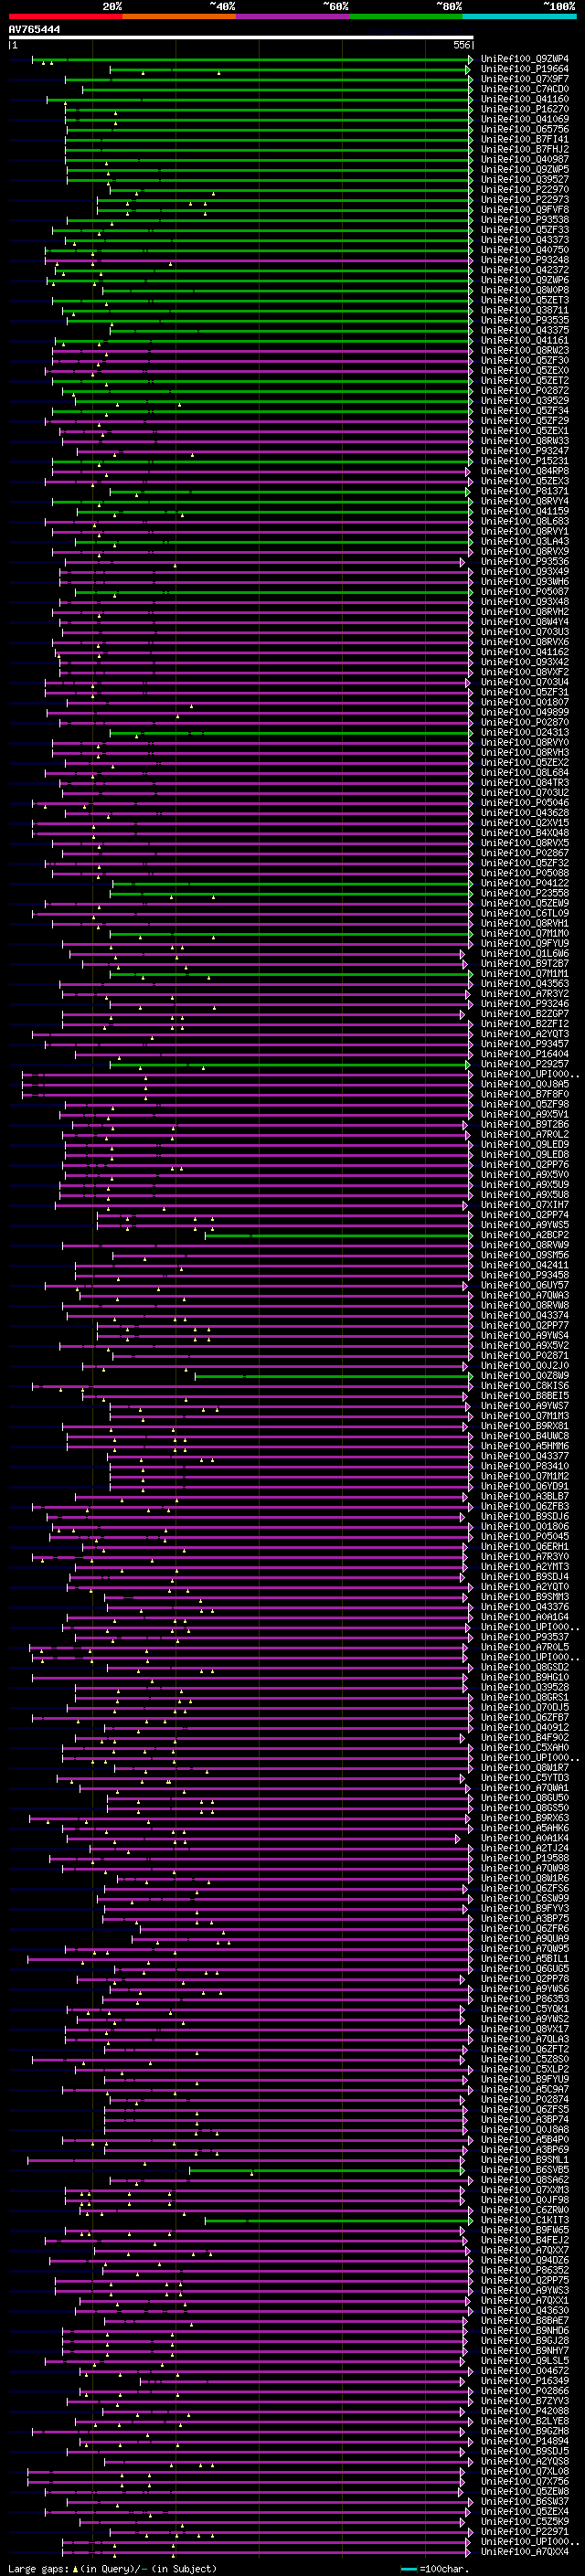
Task: Select the label UniRef100_B7FHJ2
Action: 525,149
